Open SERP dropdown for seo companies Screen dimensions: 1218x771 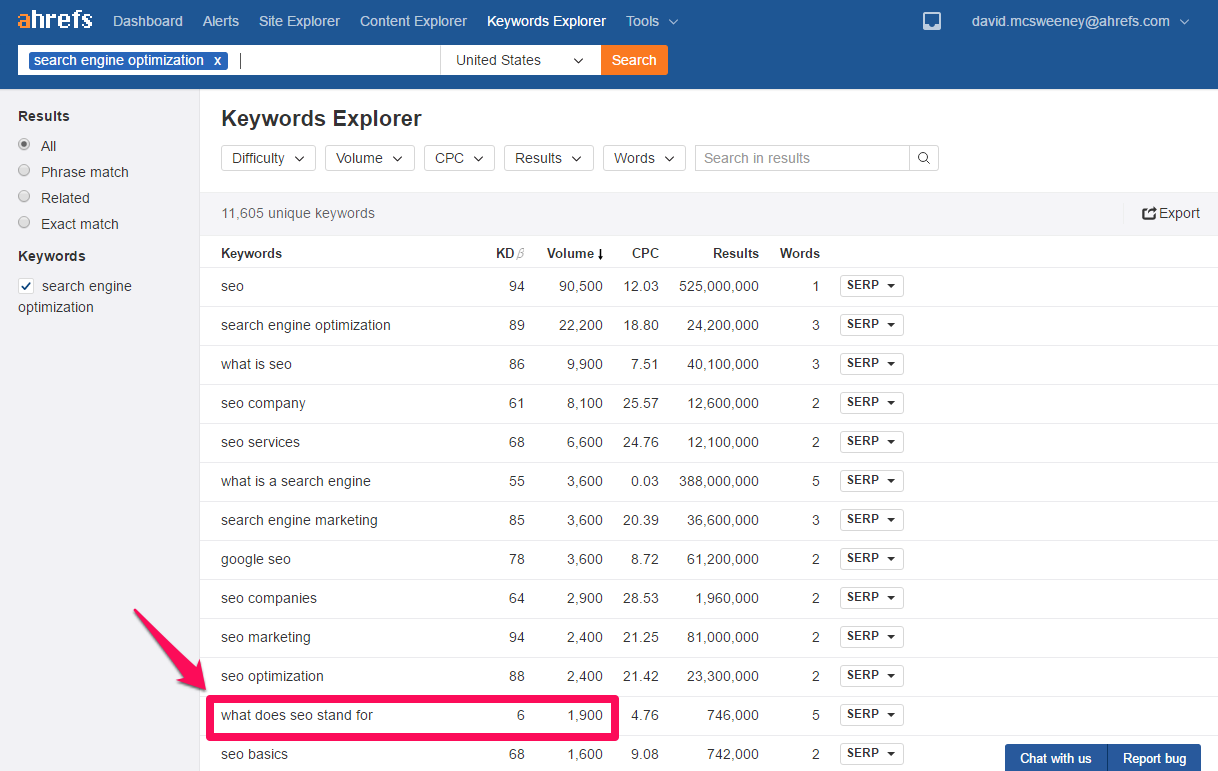871,598
